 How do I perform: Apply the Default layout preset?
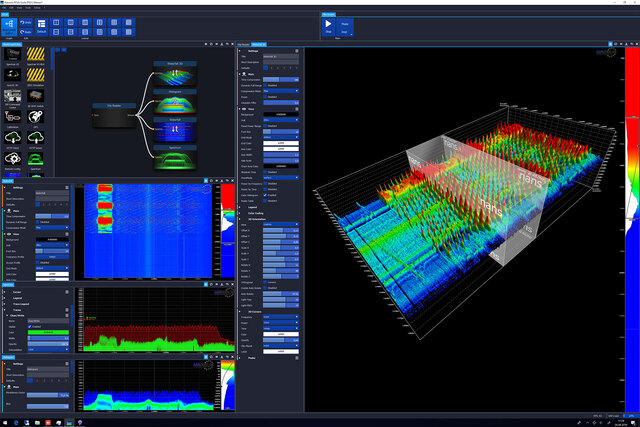[x=41, y=27]
